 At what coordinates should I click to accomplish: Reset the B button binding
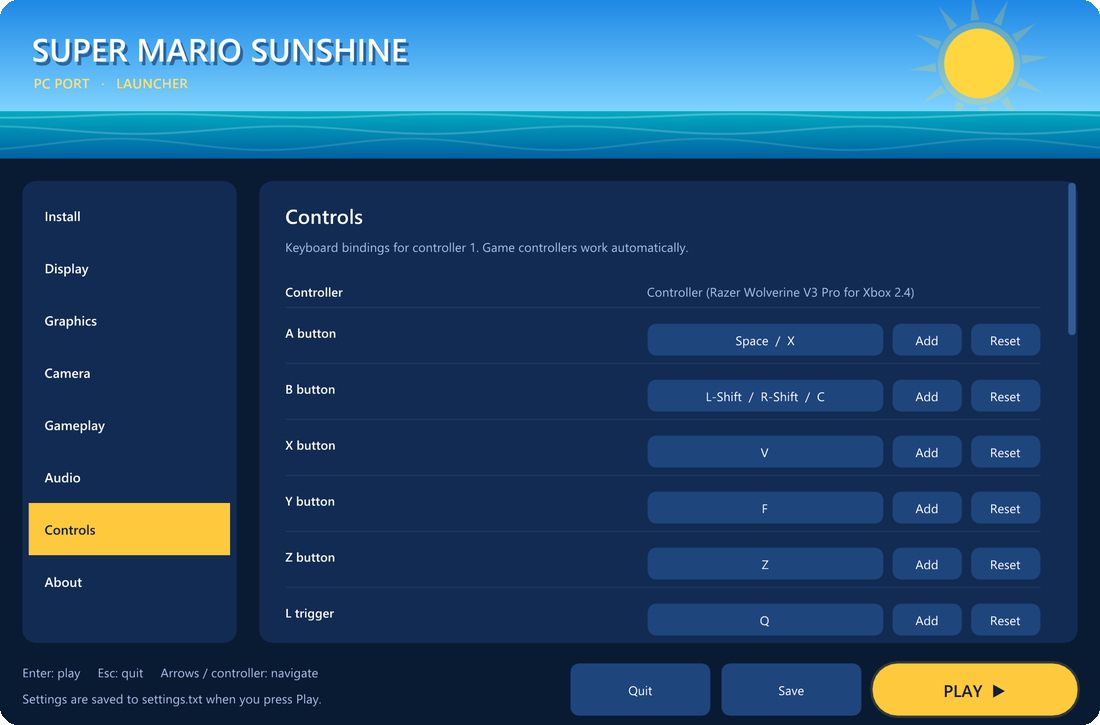click(1005, 397)
